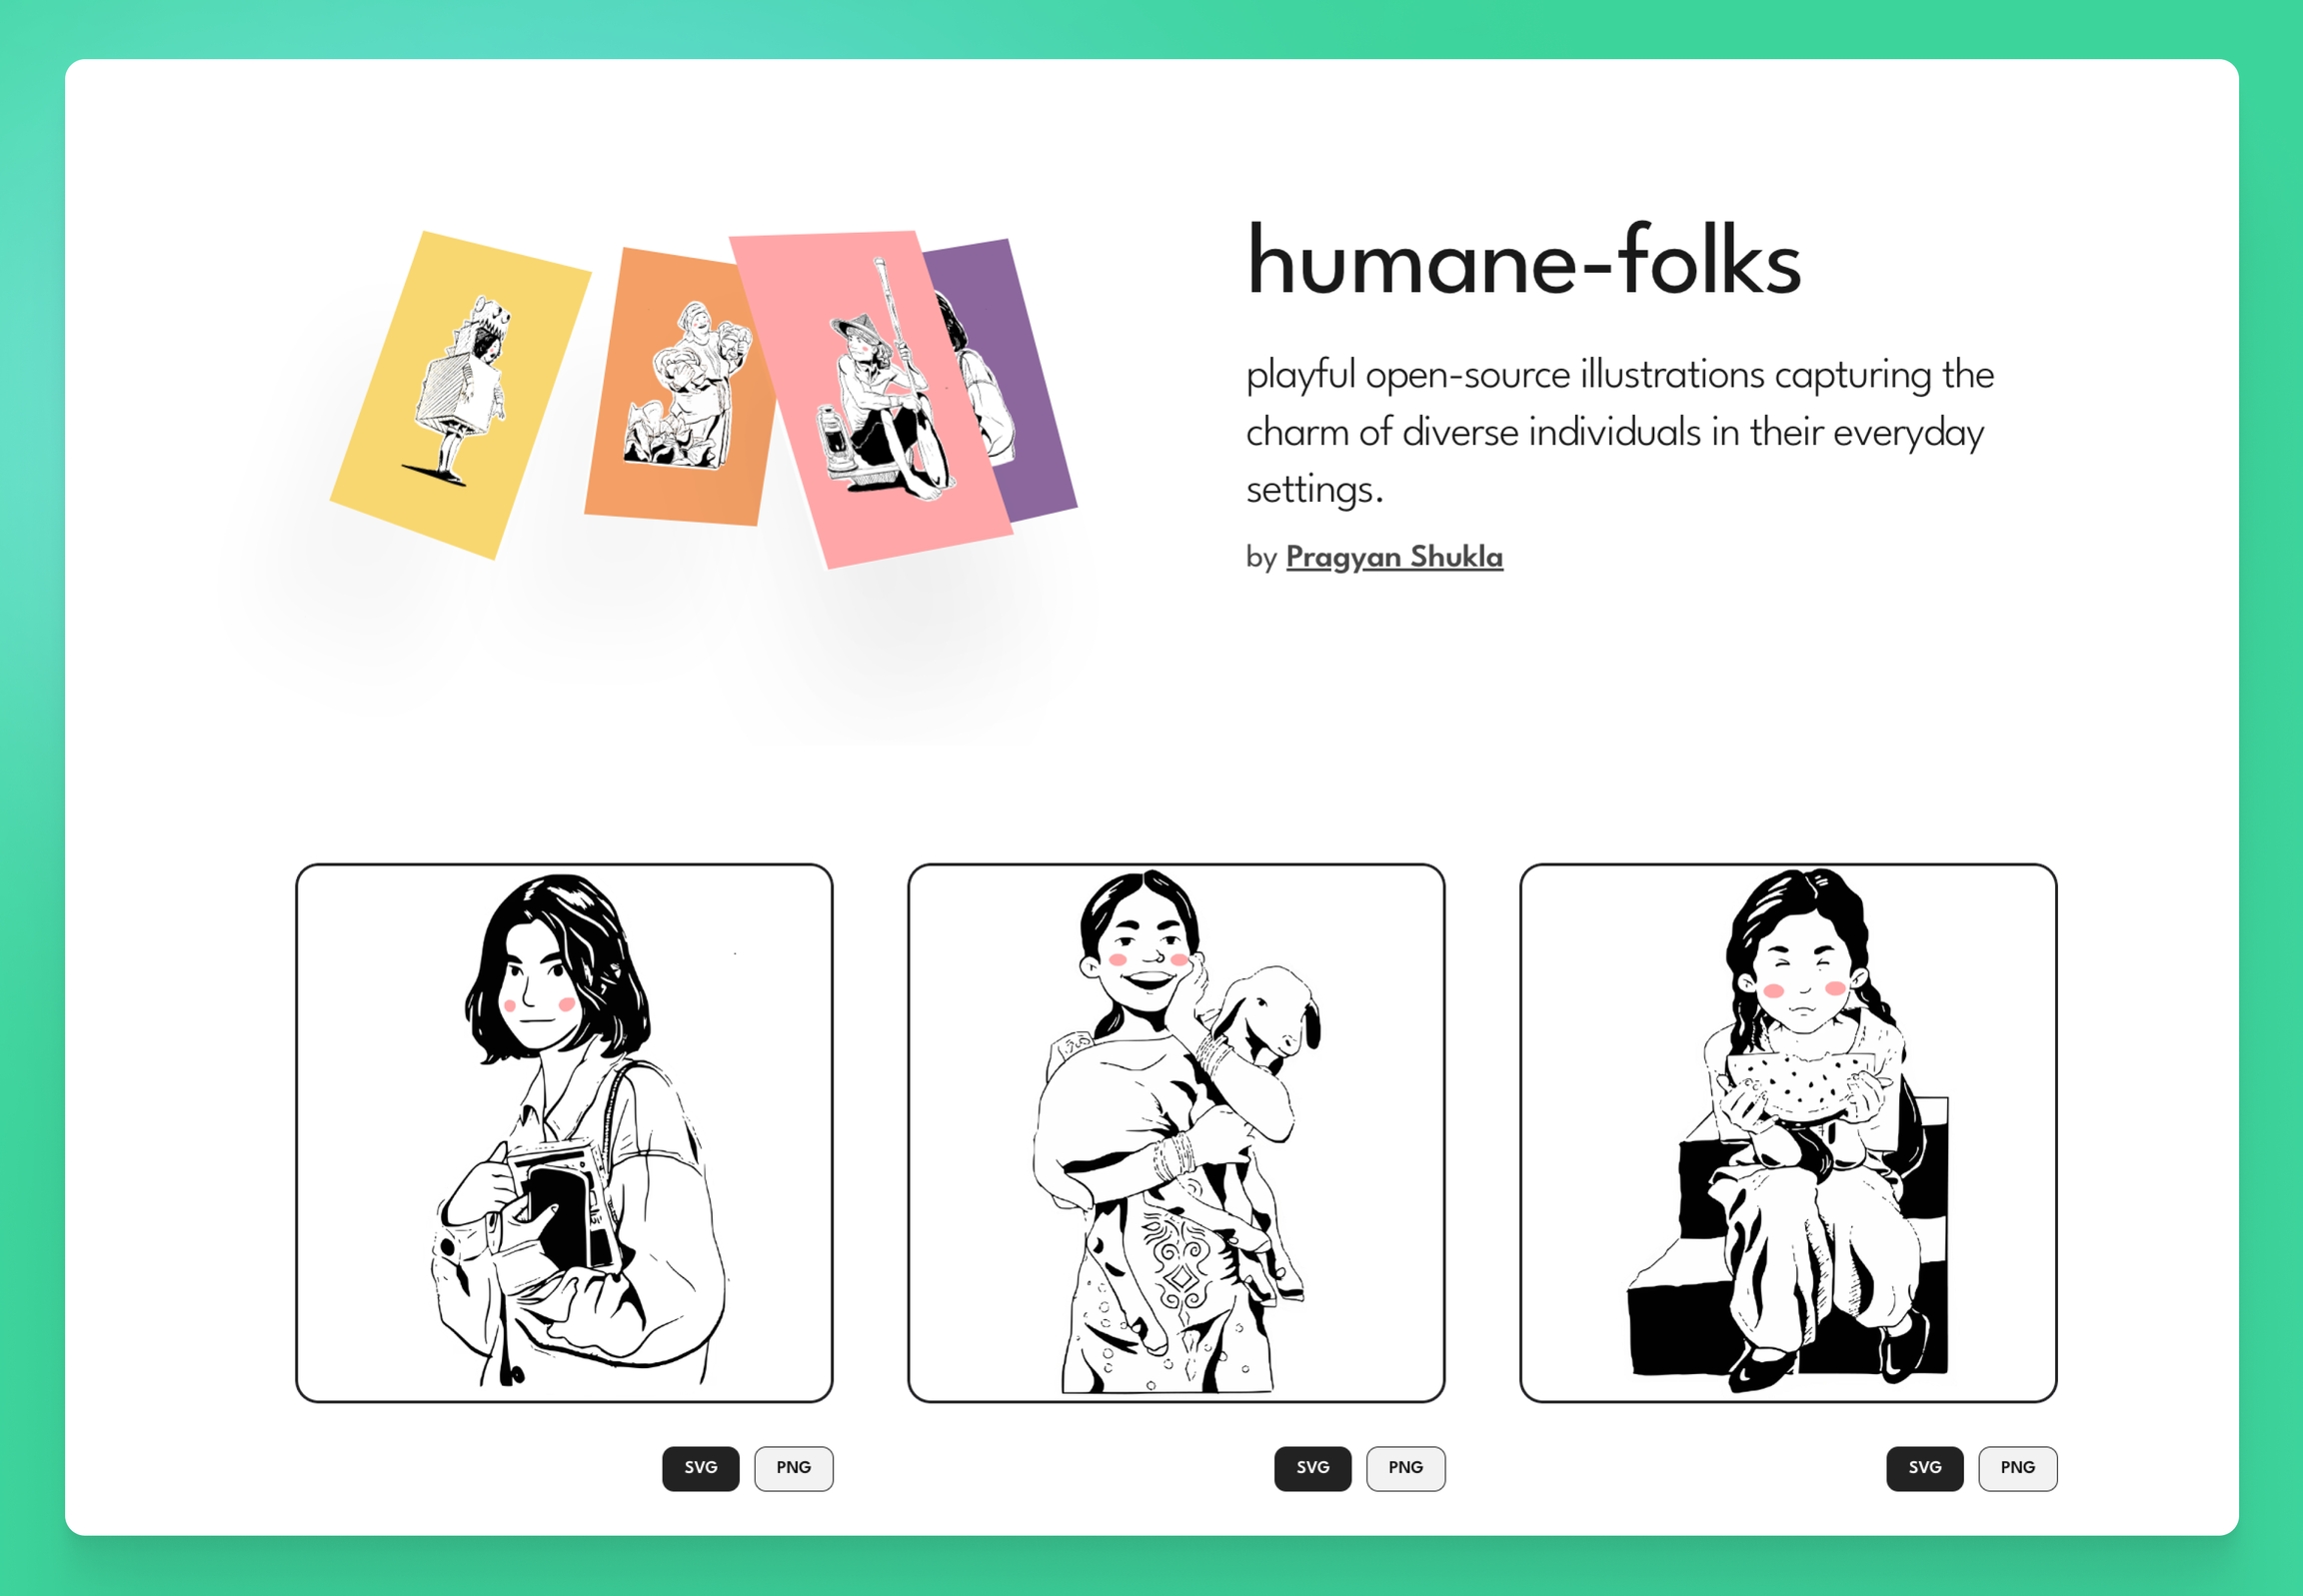
Task: Download PNG of the watermelon girl illustration
Action: 2017,1468
